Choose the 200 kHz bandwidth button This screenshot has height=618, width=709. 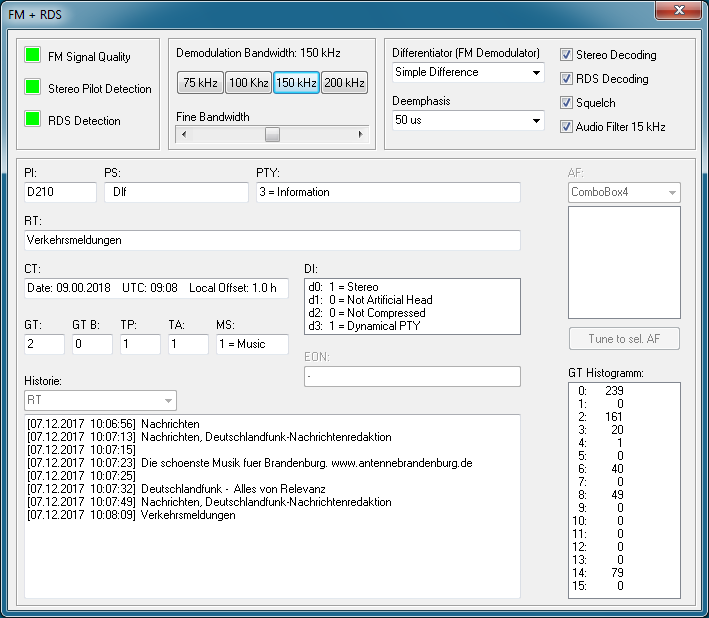[345, 83]
